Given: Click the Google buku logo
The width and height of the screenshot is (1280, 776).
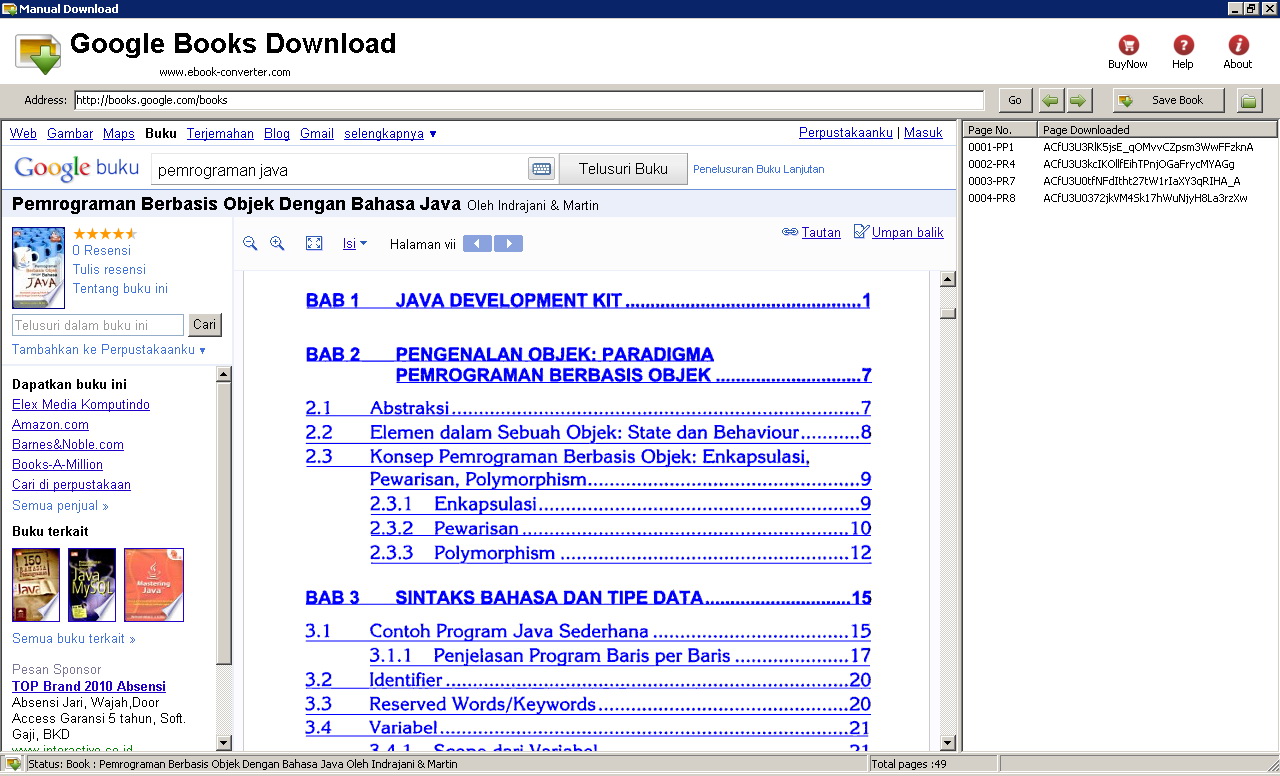Looking at the screenshot, I should [76, 168].
